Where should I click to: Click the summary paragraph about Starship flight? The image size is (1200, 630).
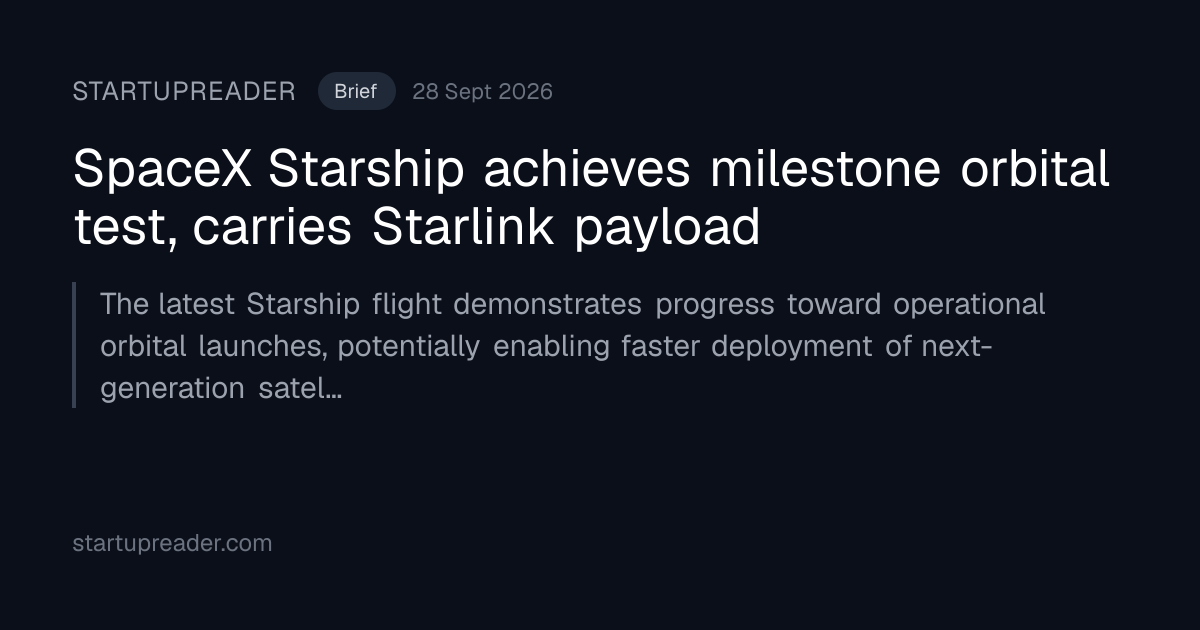573,346
